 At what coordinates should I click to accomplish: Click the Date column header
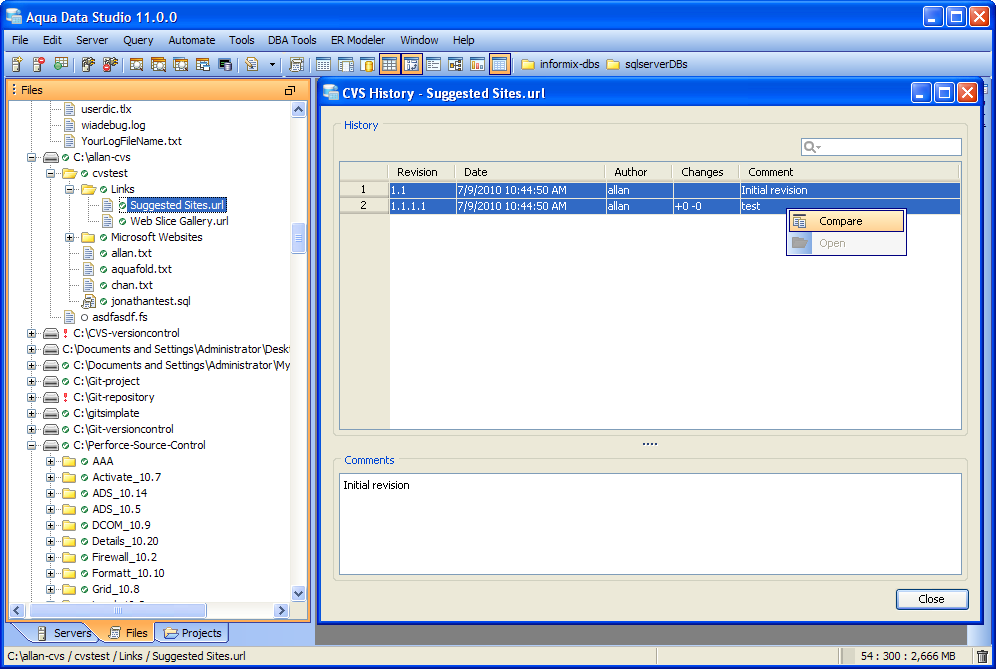point(530,172)
